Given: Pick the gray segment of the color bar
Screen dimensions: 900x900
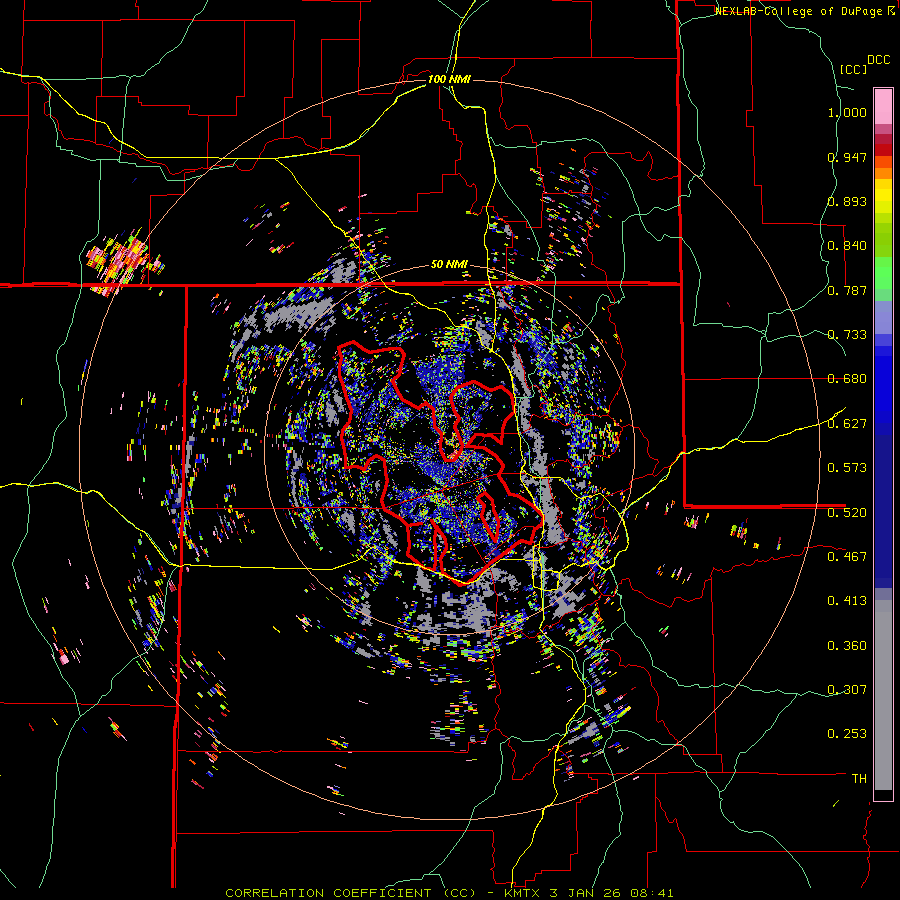Looking at the screenshot, I should [883, 695].
